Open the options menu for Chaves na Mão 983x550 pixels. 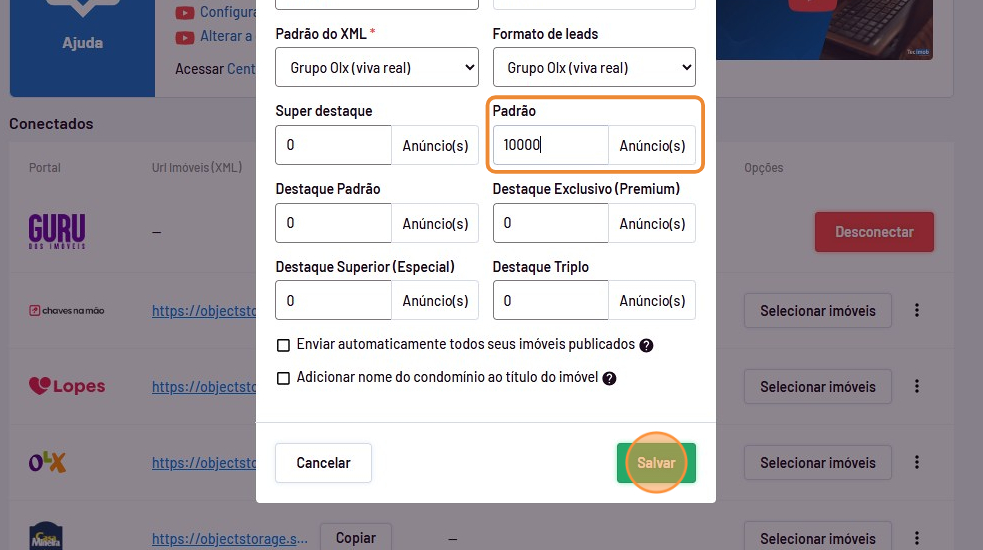point(917,311)
